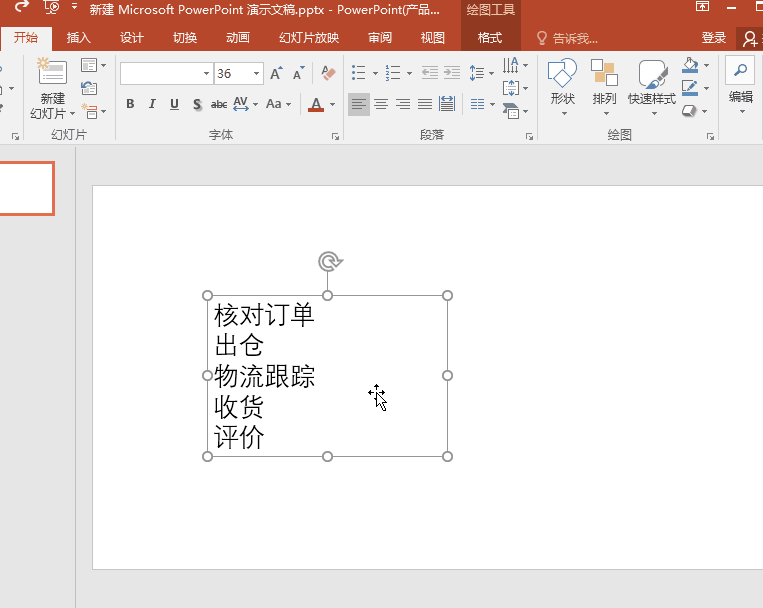The width and height of the screenshot is (763, 608).
Task: Open the 动画 (Animations) tab
Action: coord(238,38)
